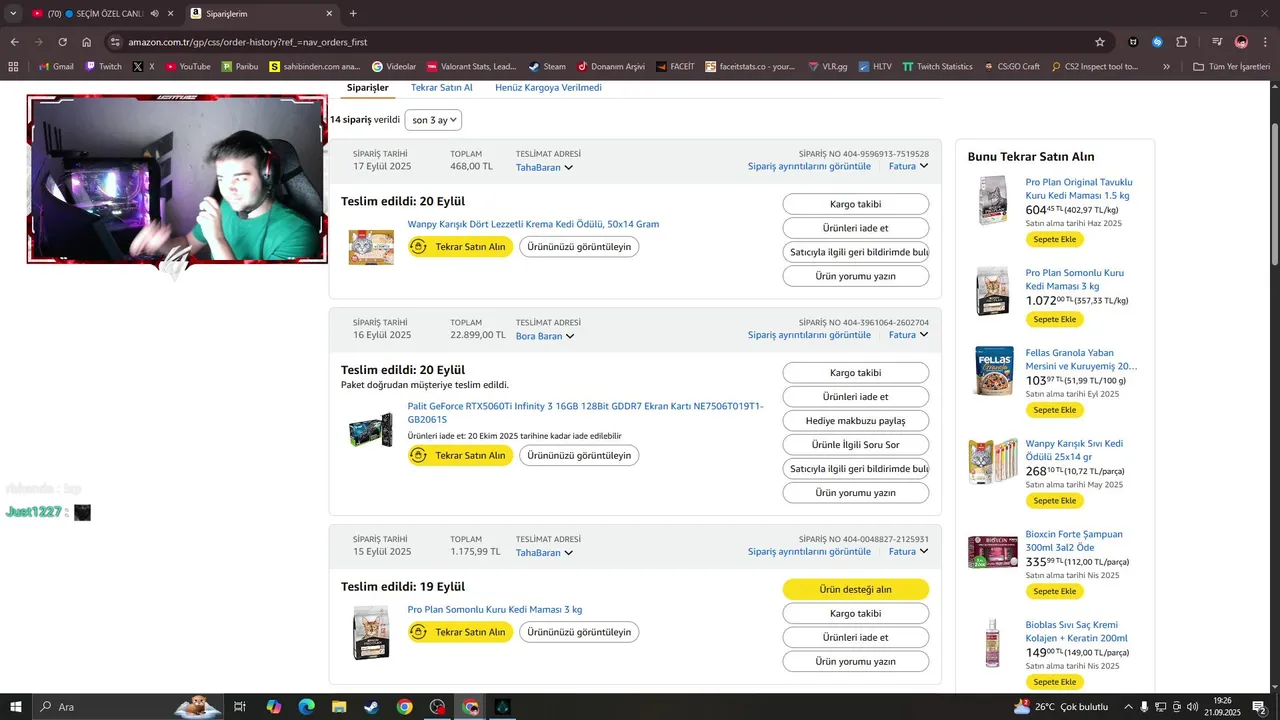1280x720 pixels.
Task: Click Ürün desteği alın yellow button
Action: 856,589
